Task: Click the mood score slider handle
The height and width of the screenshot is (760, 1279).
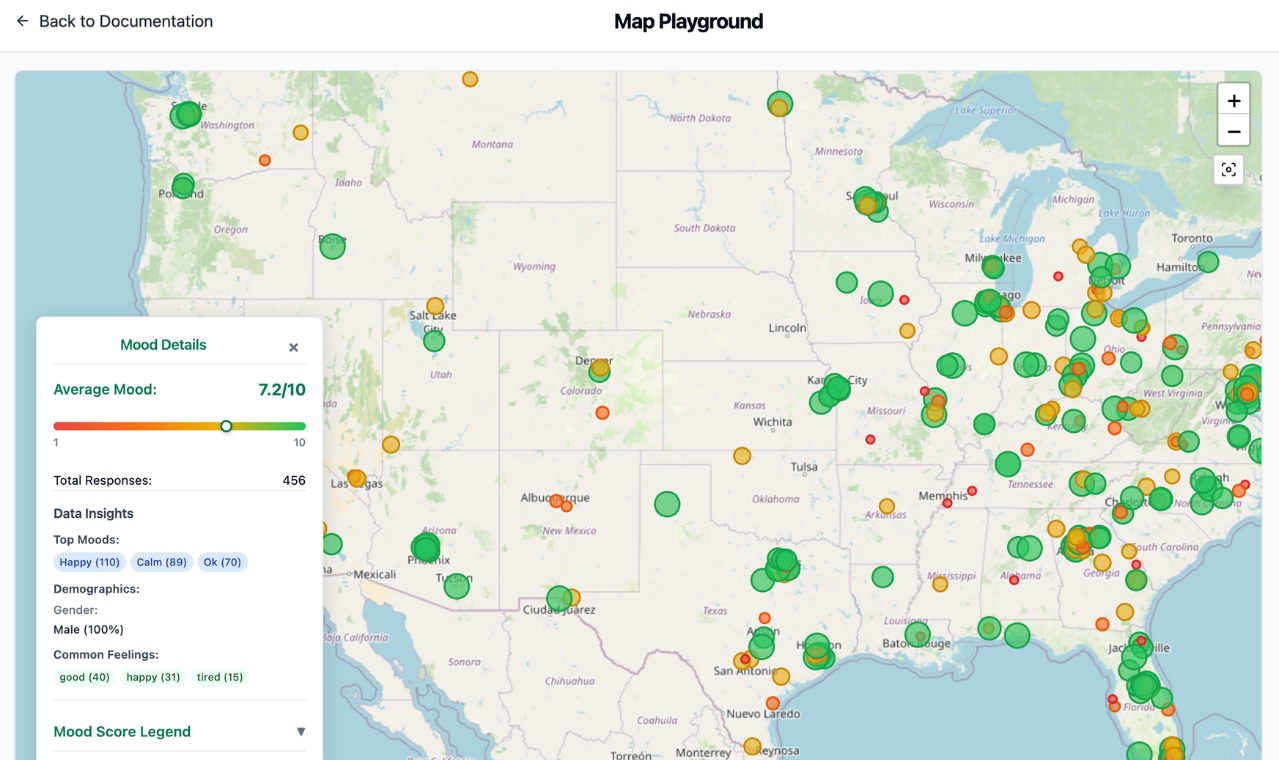Action: pos(227,426)
